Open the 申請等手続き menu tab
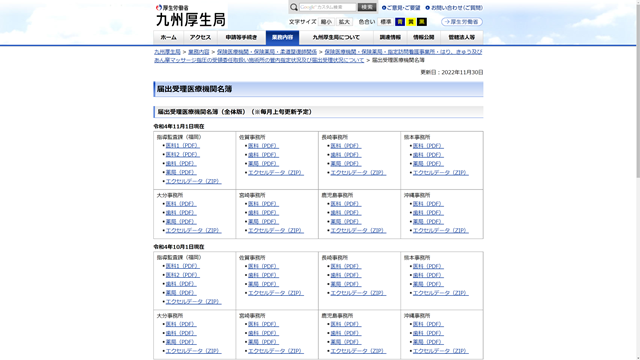Image resolution: width=640 pixels, height=360 pixels. [x=242, y=38]
